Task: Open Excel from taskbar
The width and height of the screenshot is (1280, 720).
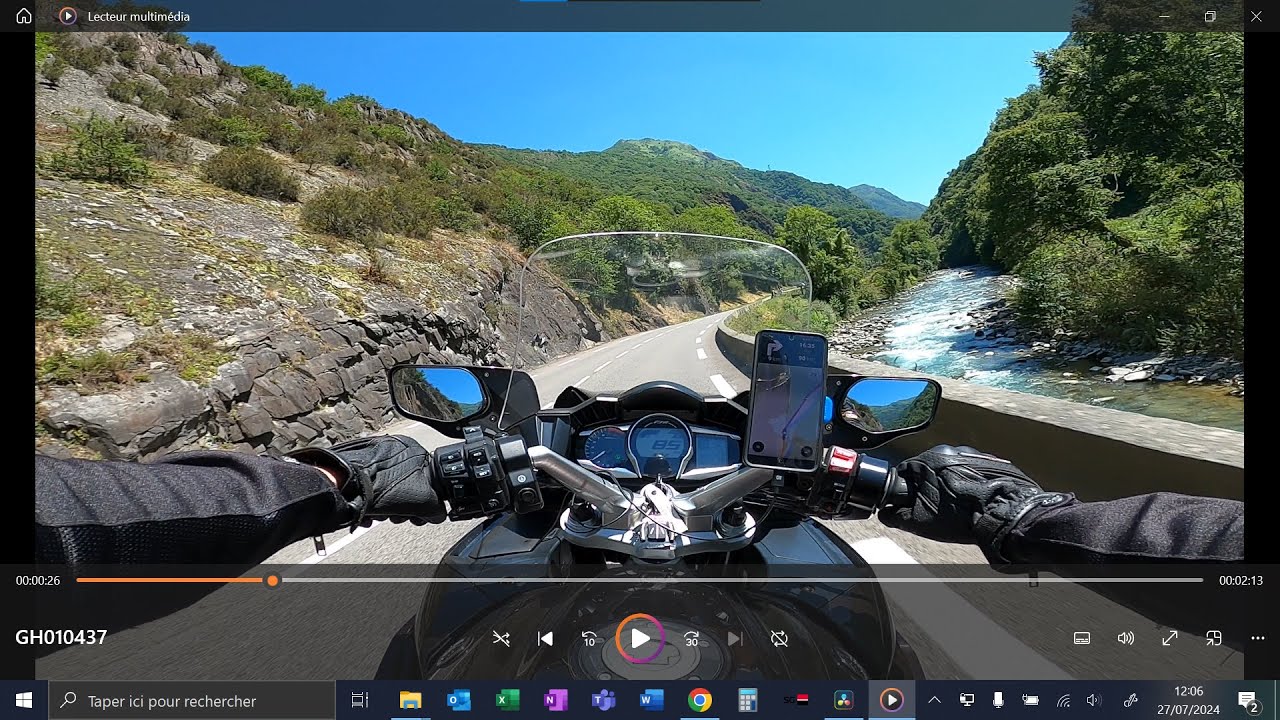Action: click(x=507, y=700)
